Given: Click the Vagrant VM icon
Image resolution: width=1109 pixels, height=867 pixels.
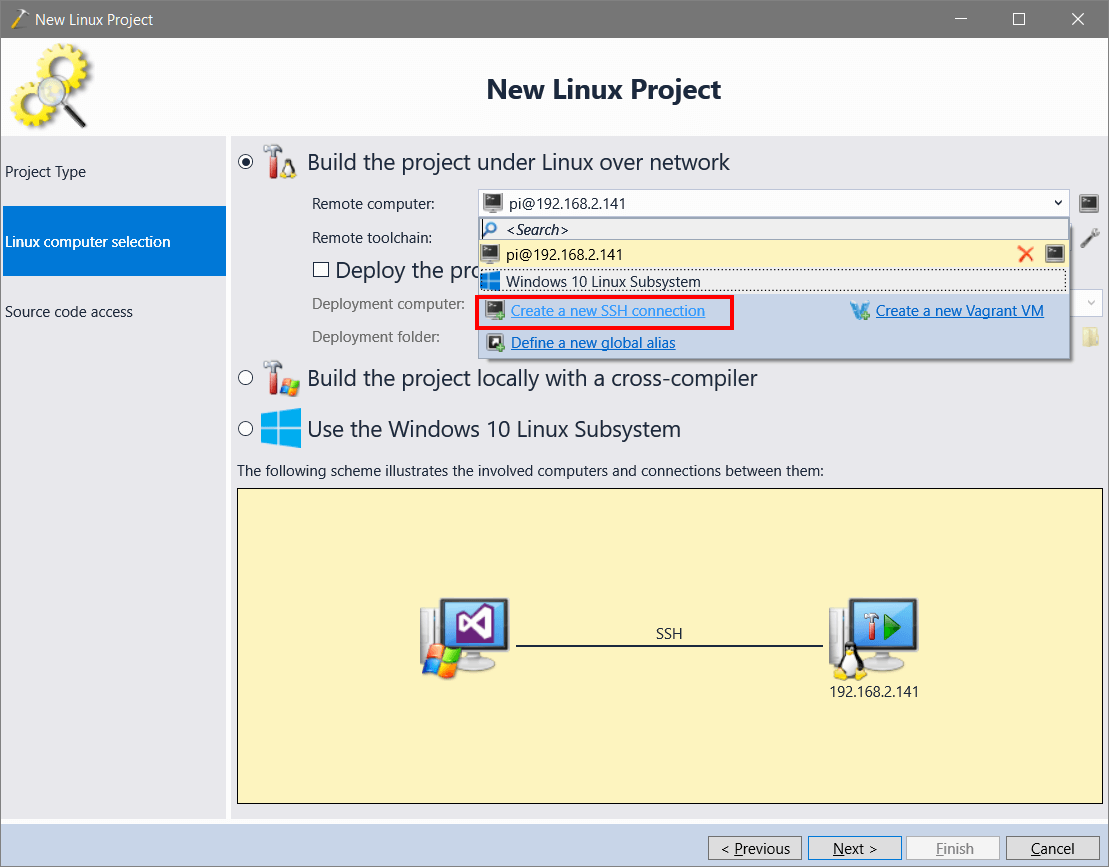Looking at the screenshot, I should click(860, 311).
